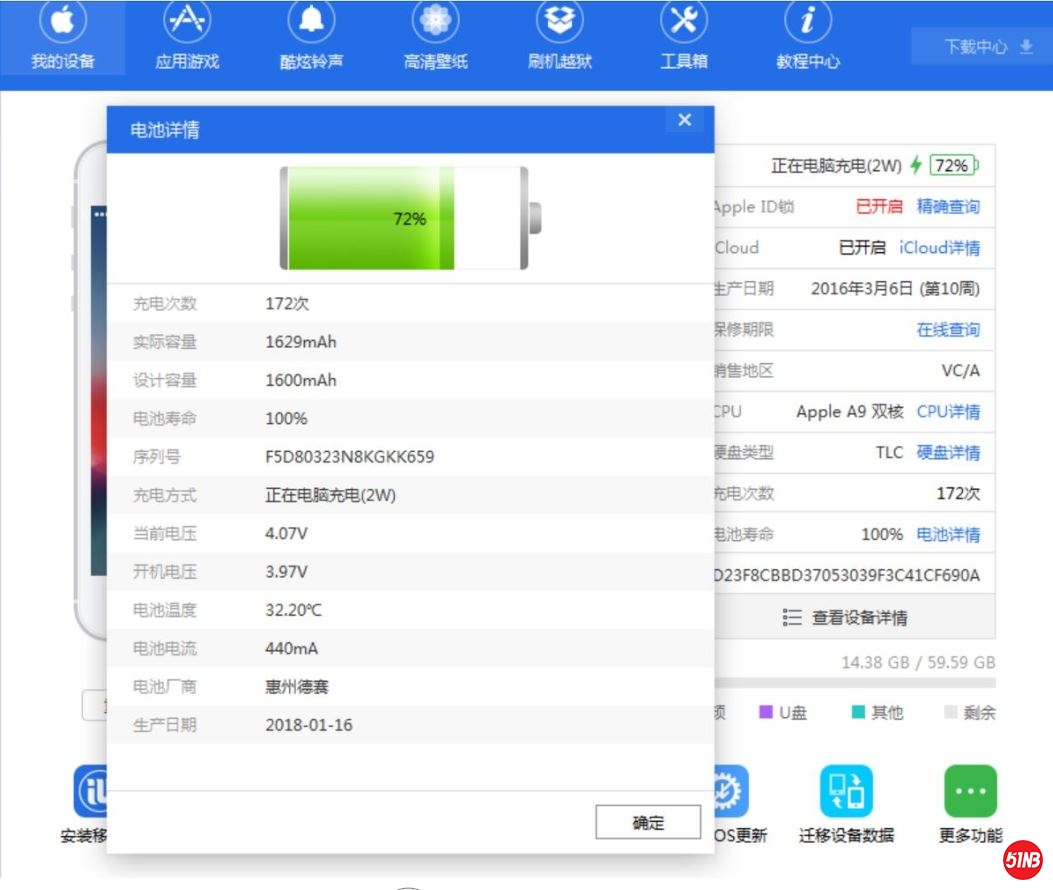Open 刷机越狱 Dropbox-style box icon
Viewport: 1053px width, 890px height.
tap(559, 22)
